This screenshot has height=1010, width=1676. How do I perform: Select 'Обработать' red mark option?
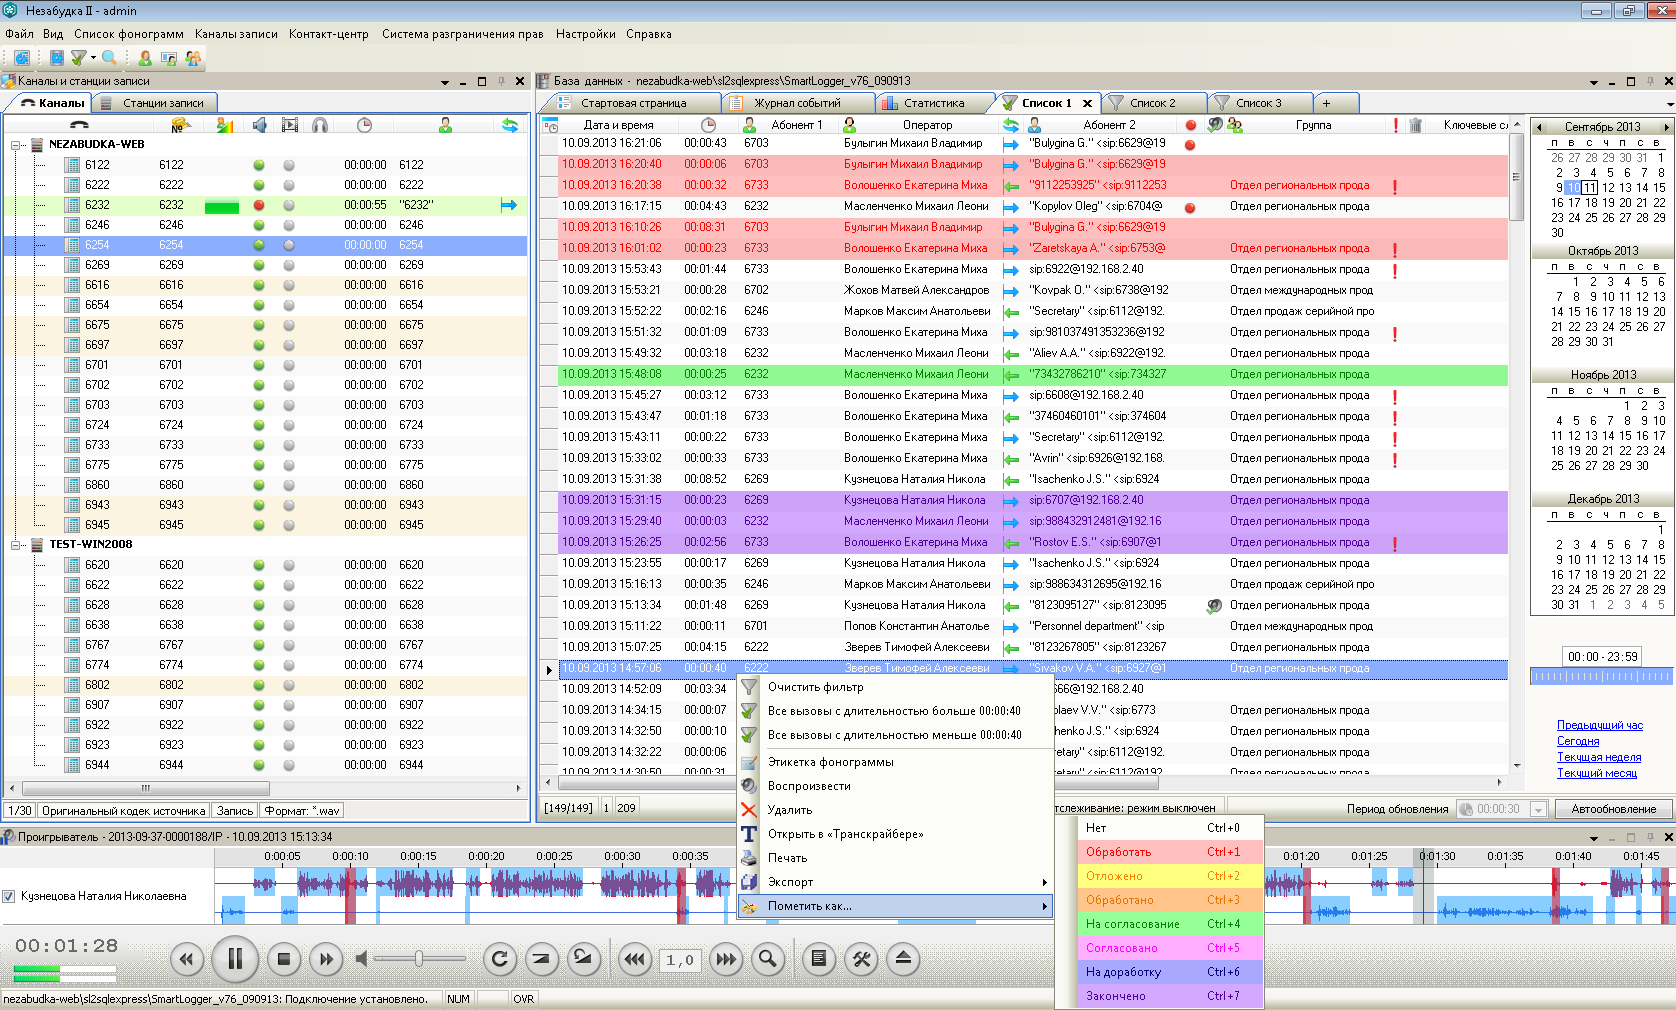click(x=1118, y=852)
